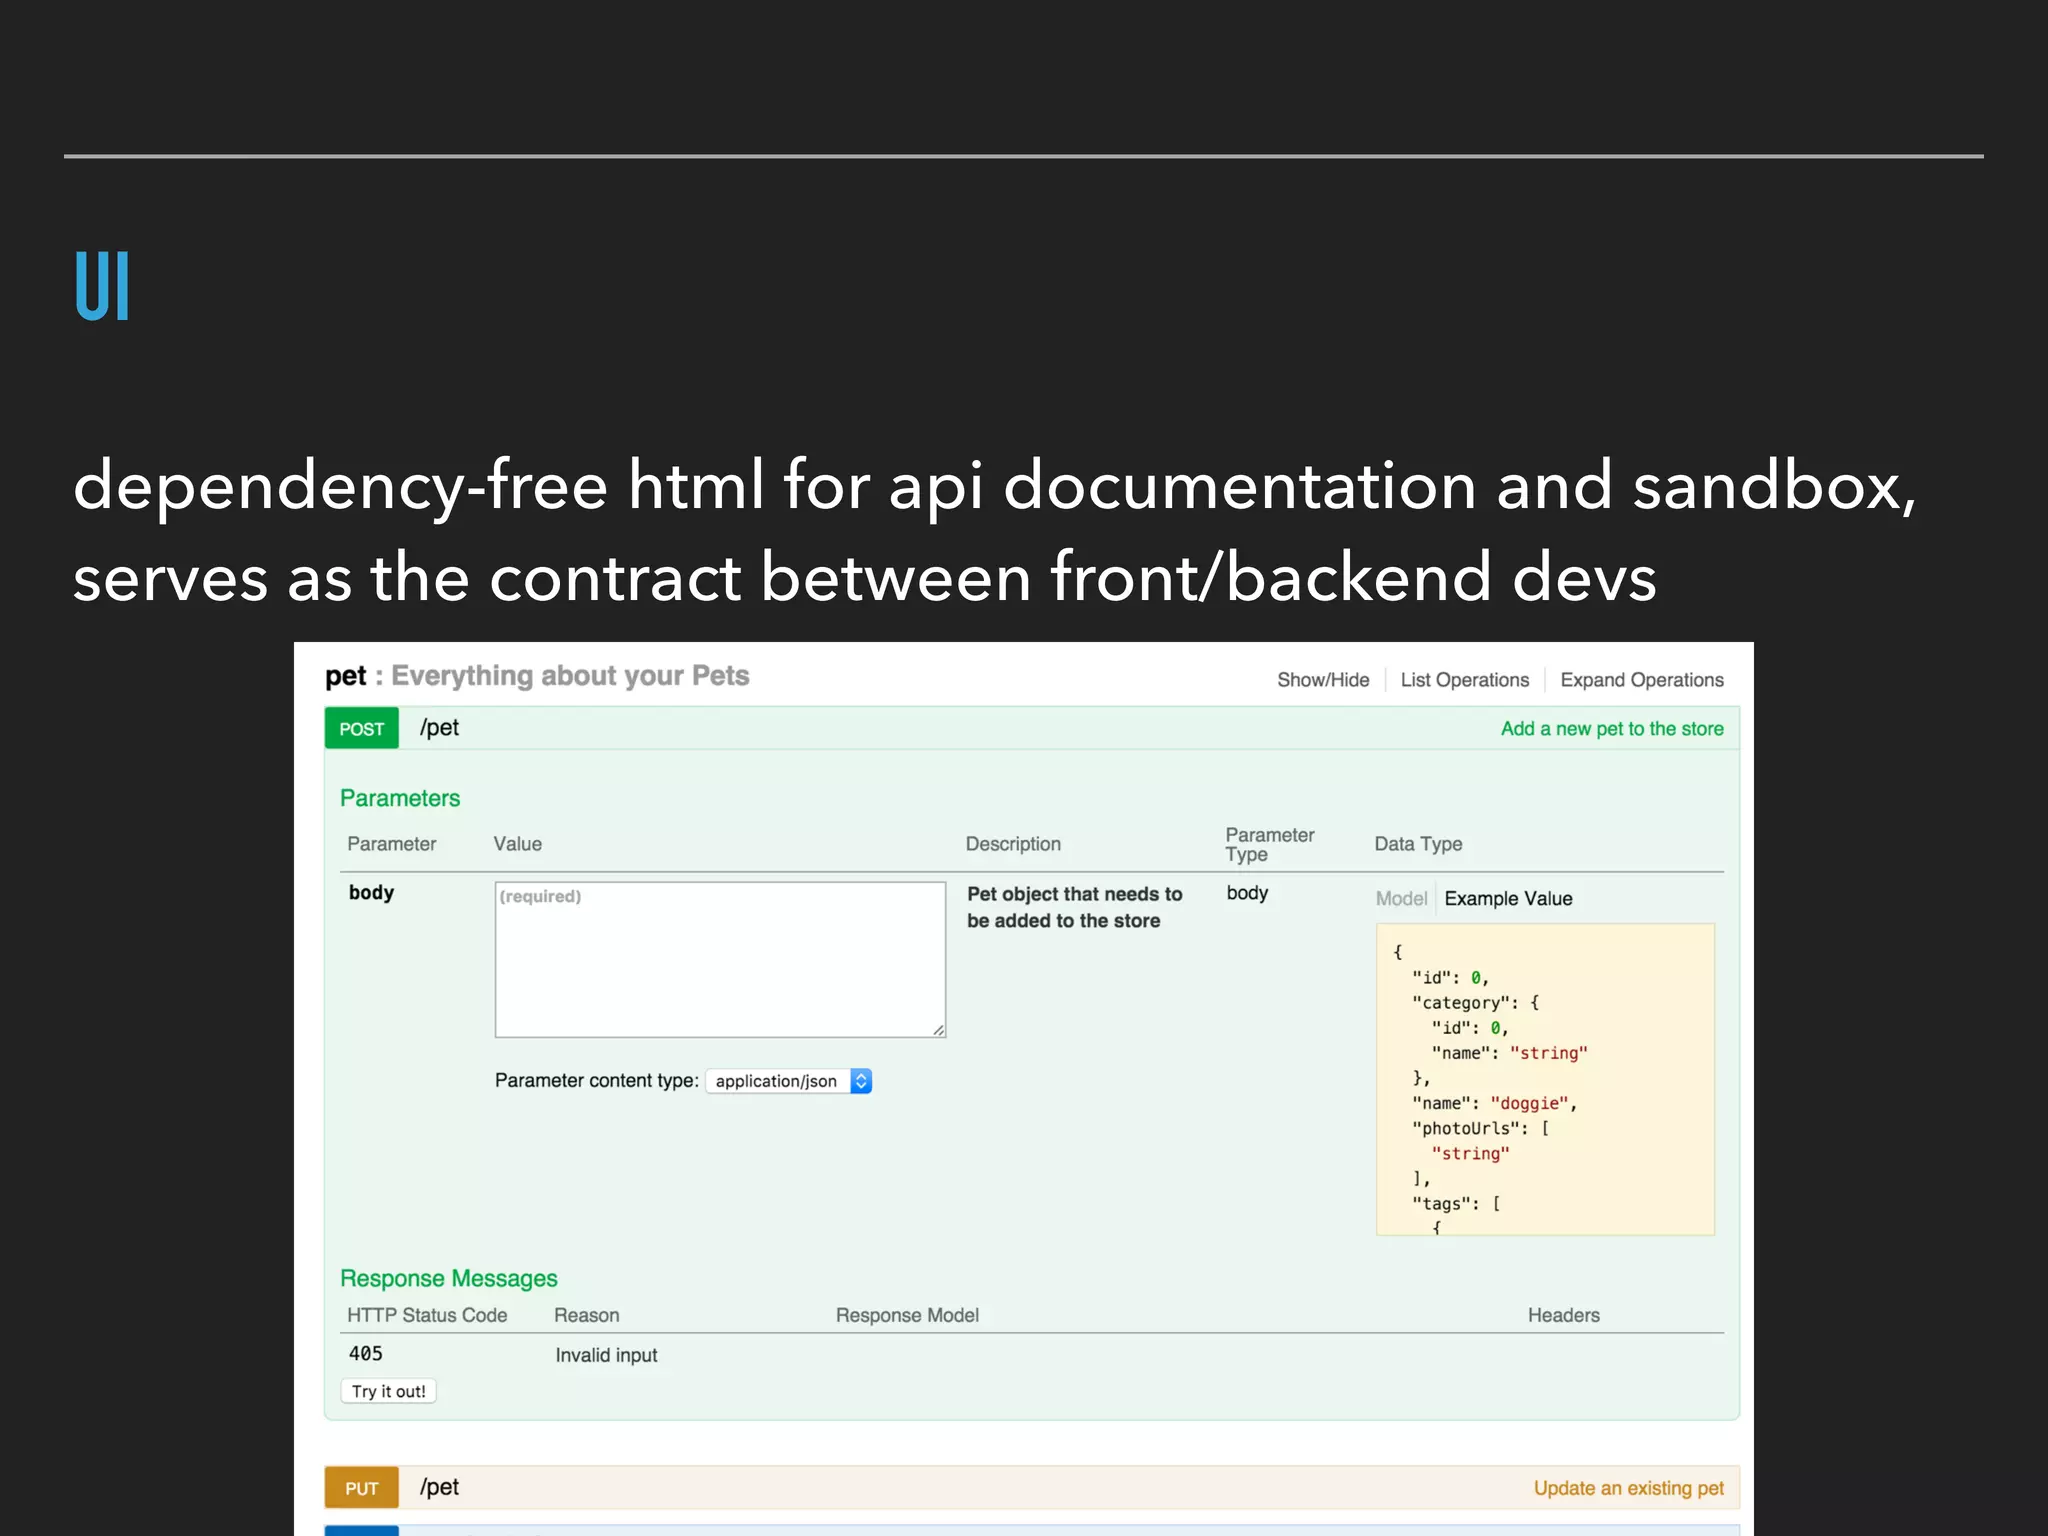The width and height of the screenshot is (2048, 1536).
Task: Click the 'Parameters' heading
Action: (400, 798)
